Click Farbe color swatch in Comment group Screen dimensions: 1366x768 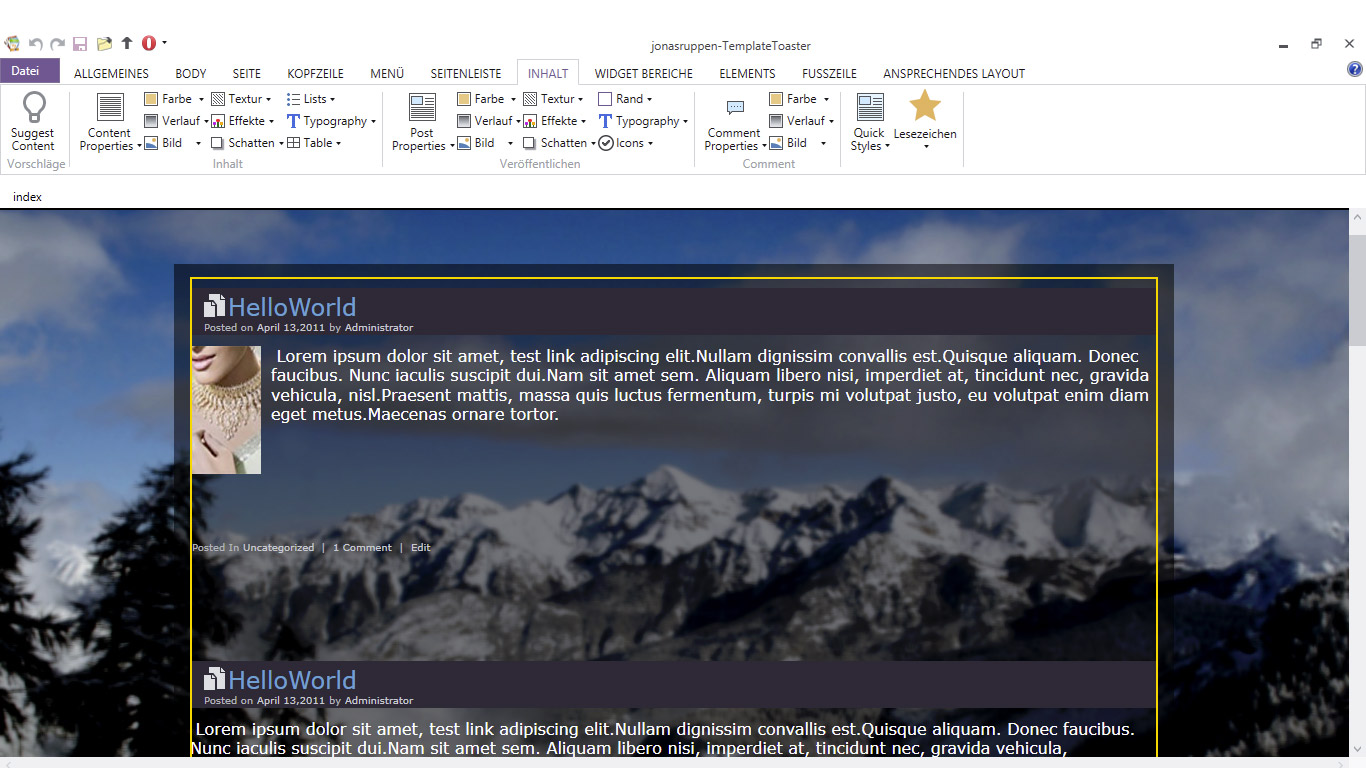(777, 99)
